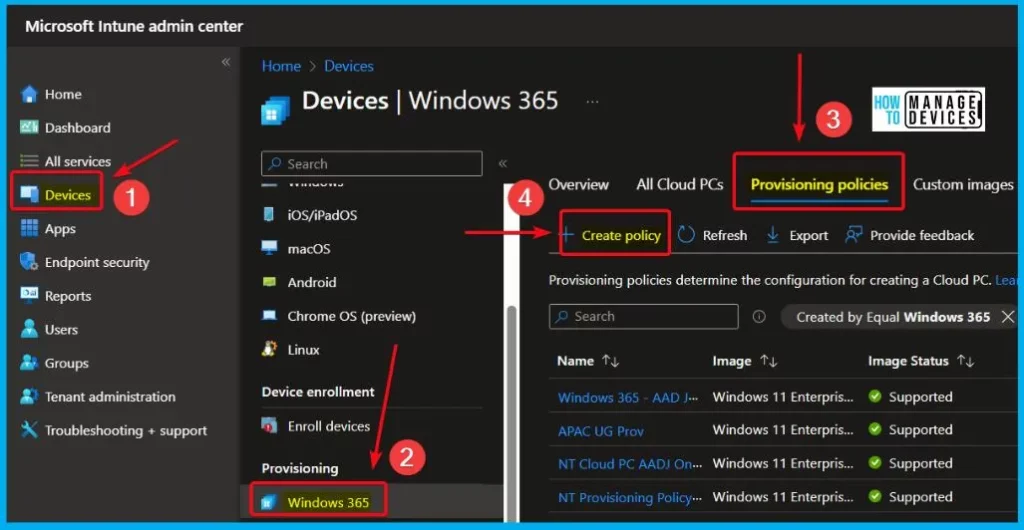Image resolution: width=1024 pixels, height=530 pixels.
Task: Open the NT Cloud PC AADJ On... policy
Action: point(630,464)
